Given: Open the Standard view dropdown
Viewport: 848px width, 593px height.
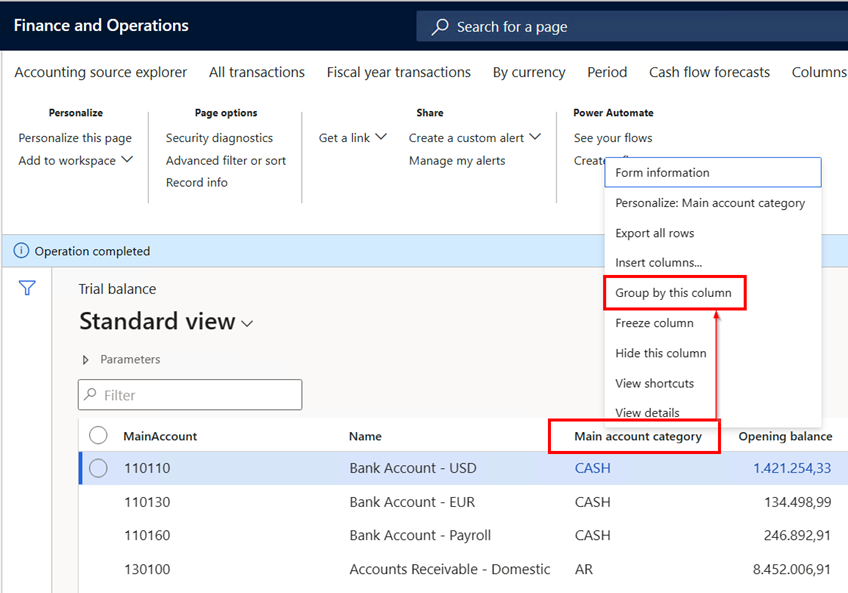Looking at the screenshot, I should point(247,324).
